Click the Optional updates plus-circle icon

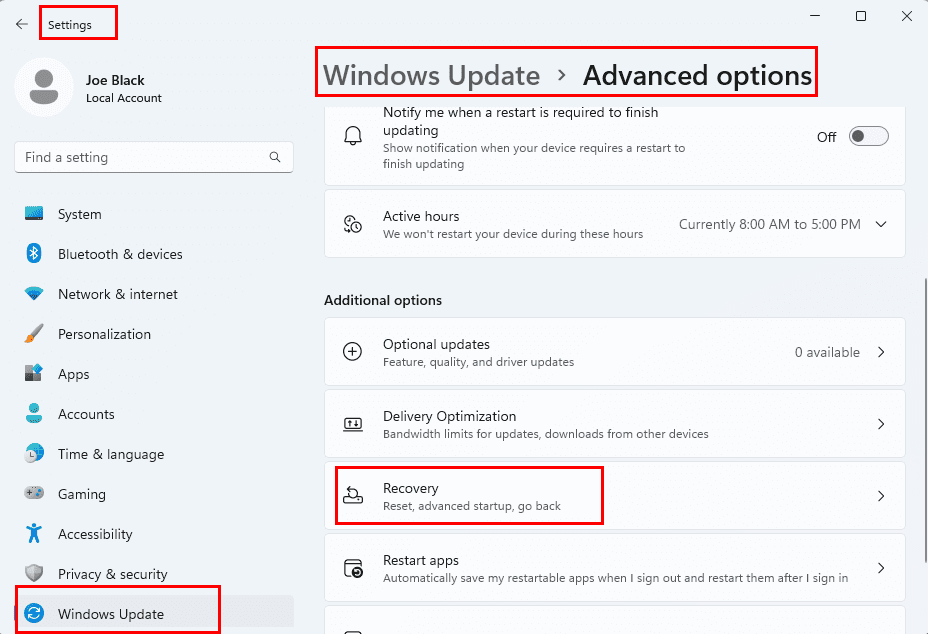353,352
